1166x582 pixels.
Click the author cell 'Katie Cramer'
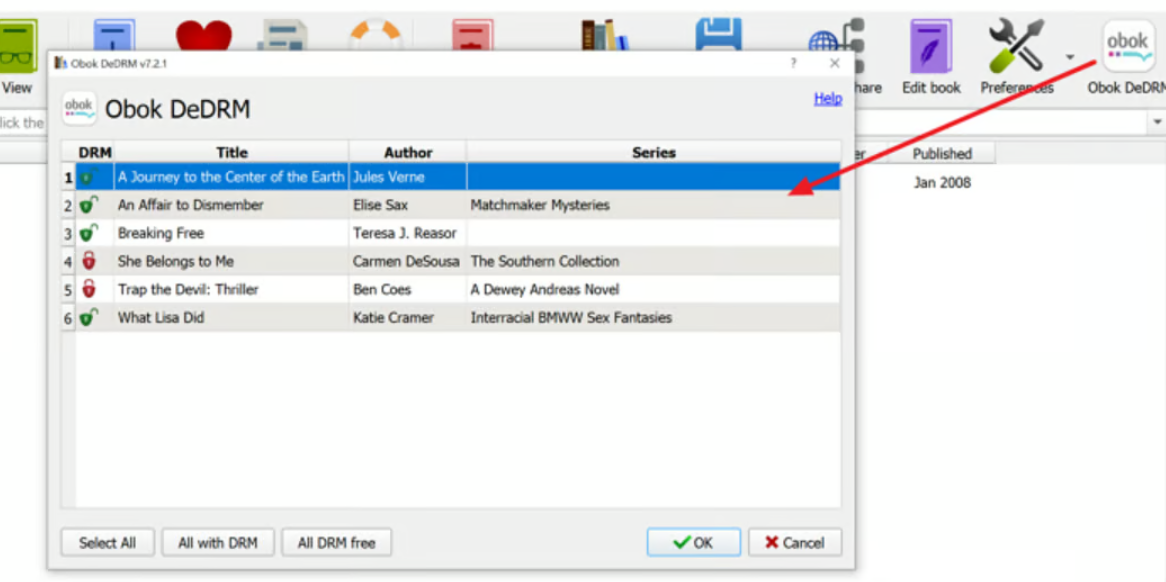click(x=408, y=318)
